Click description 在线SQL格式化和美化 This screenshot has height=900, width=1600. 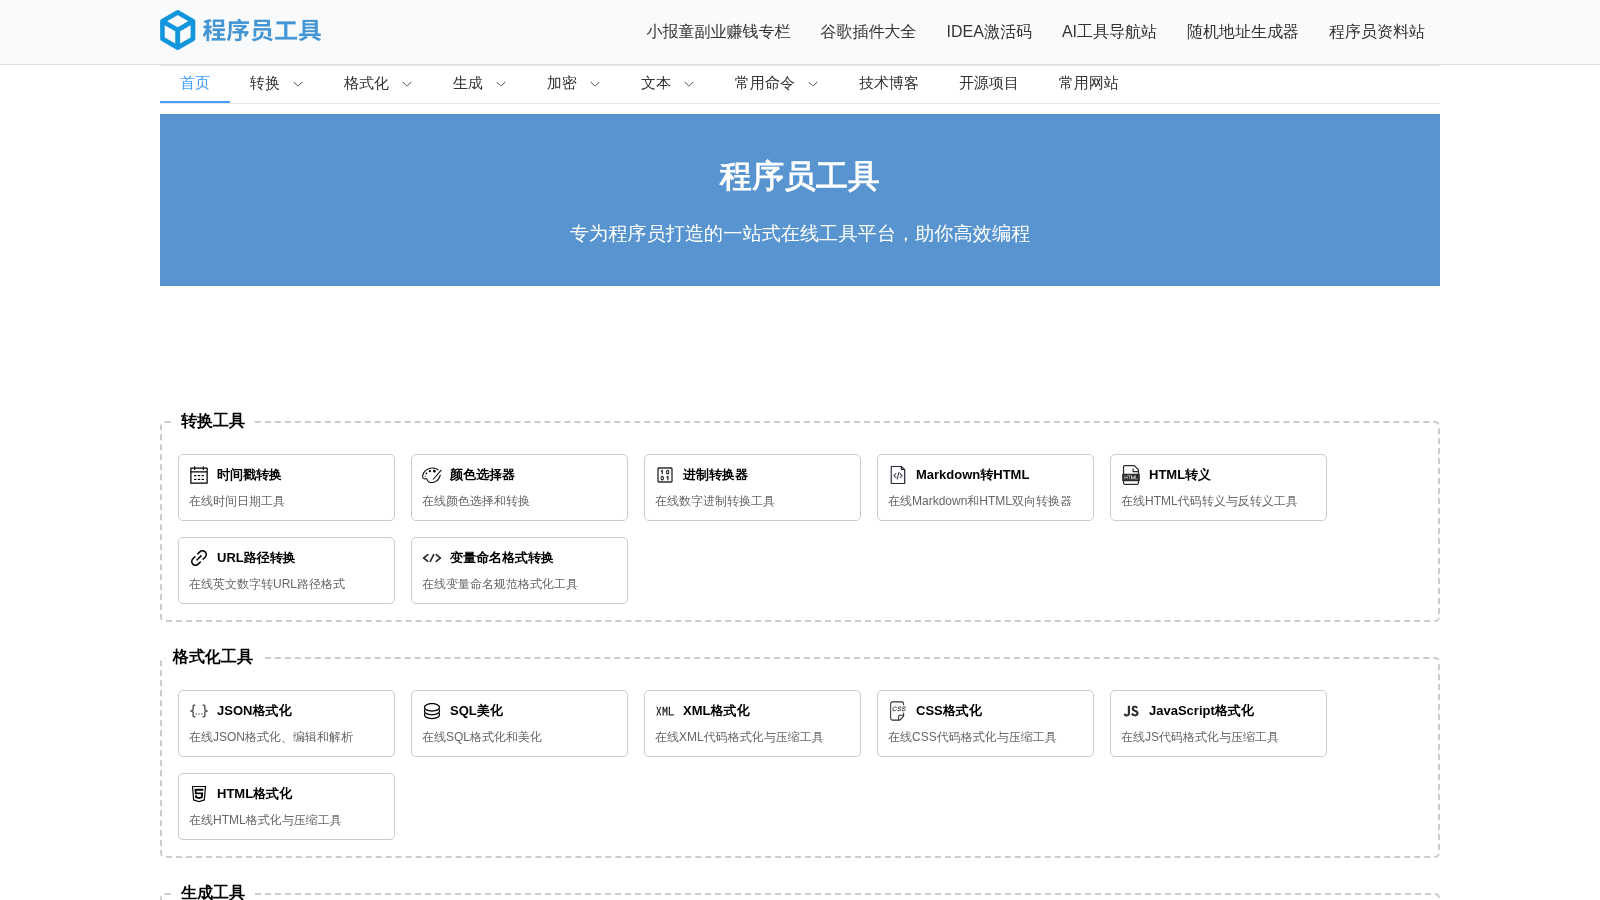(482, 737)
